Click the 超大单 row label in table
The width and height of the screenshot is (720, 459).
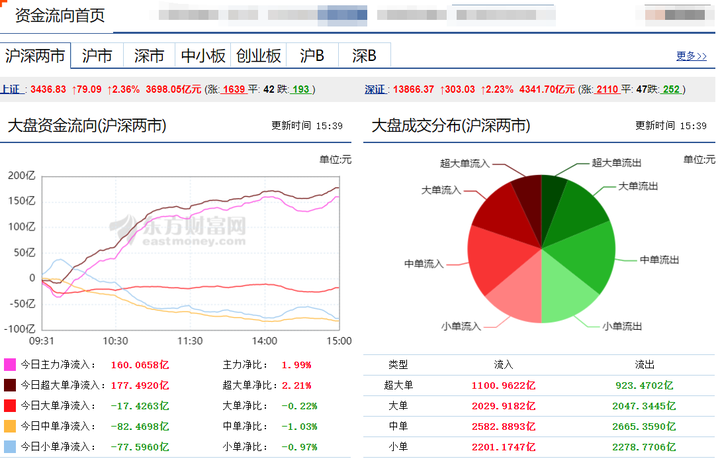[x=398, y=386]
